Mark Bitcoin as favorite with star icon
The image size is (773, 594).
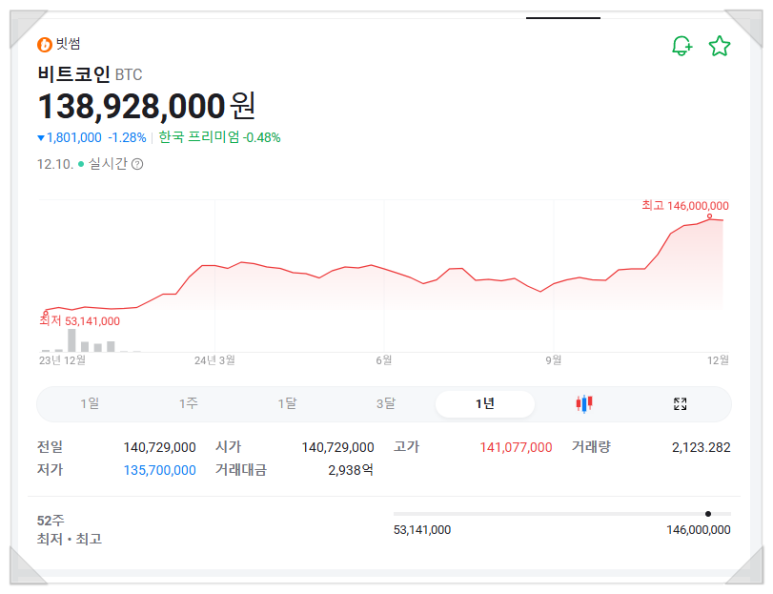(x=719, y=46)
